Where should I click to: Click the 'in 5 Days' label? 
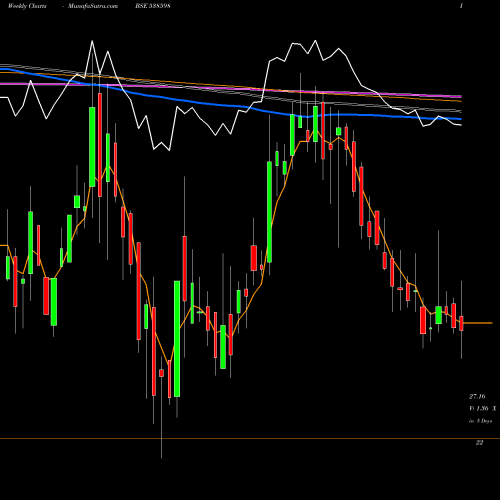point(481,421)
